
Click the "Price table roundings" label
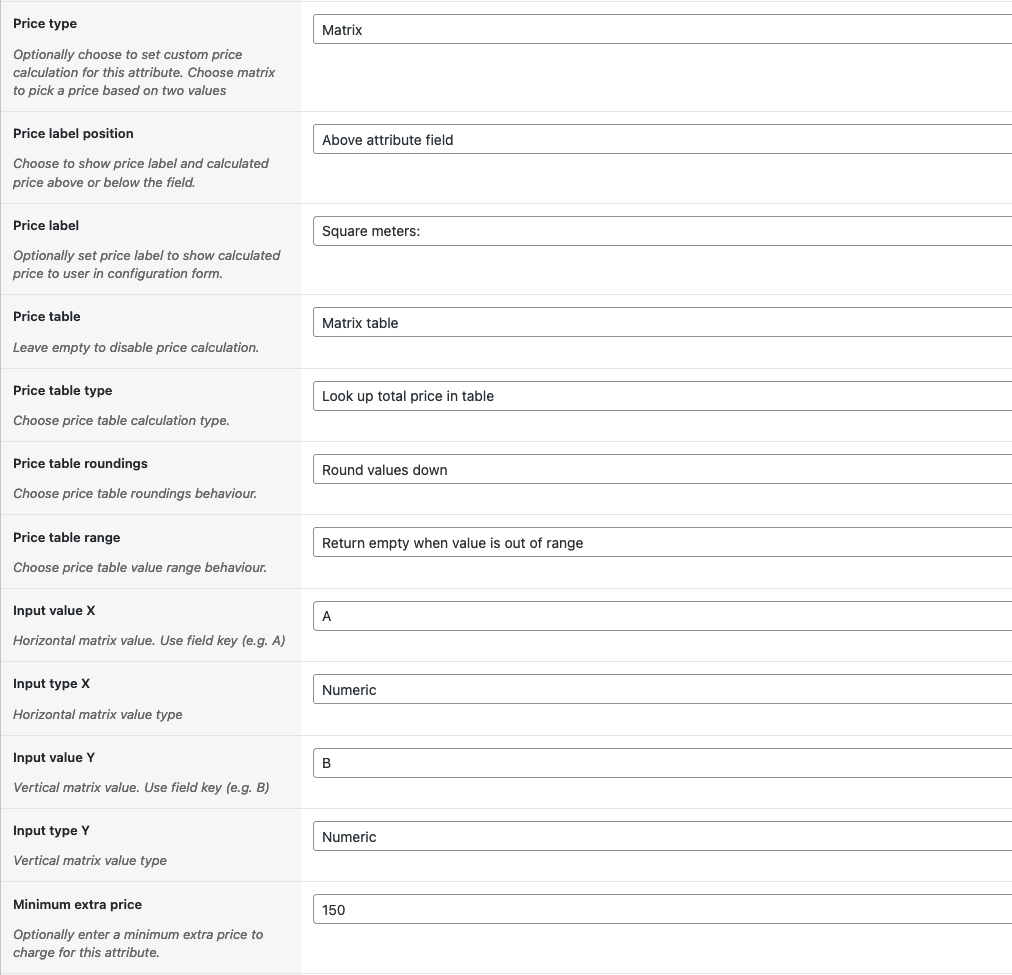[80, 464]
